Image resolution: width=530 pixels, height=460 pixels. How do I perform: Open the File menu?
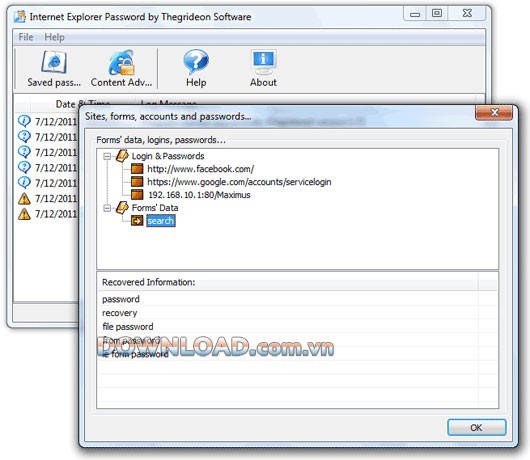pos(26,37)
